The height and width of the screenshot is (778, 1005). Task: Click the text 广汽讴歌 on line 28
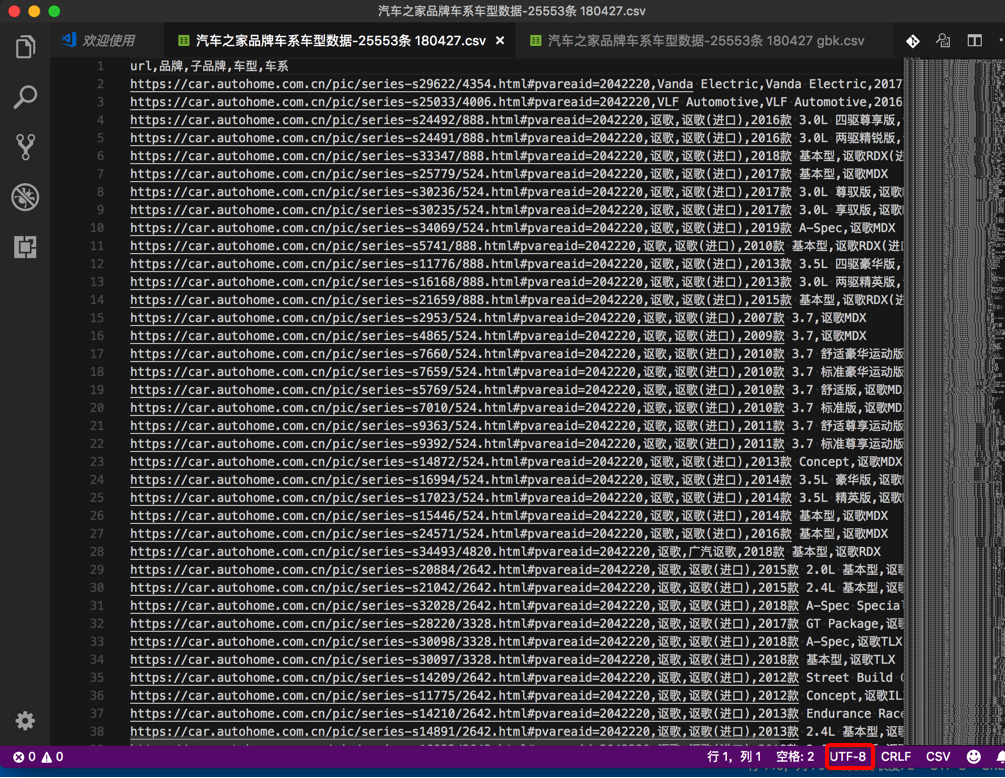[x=715, y=551]
